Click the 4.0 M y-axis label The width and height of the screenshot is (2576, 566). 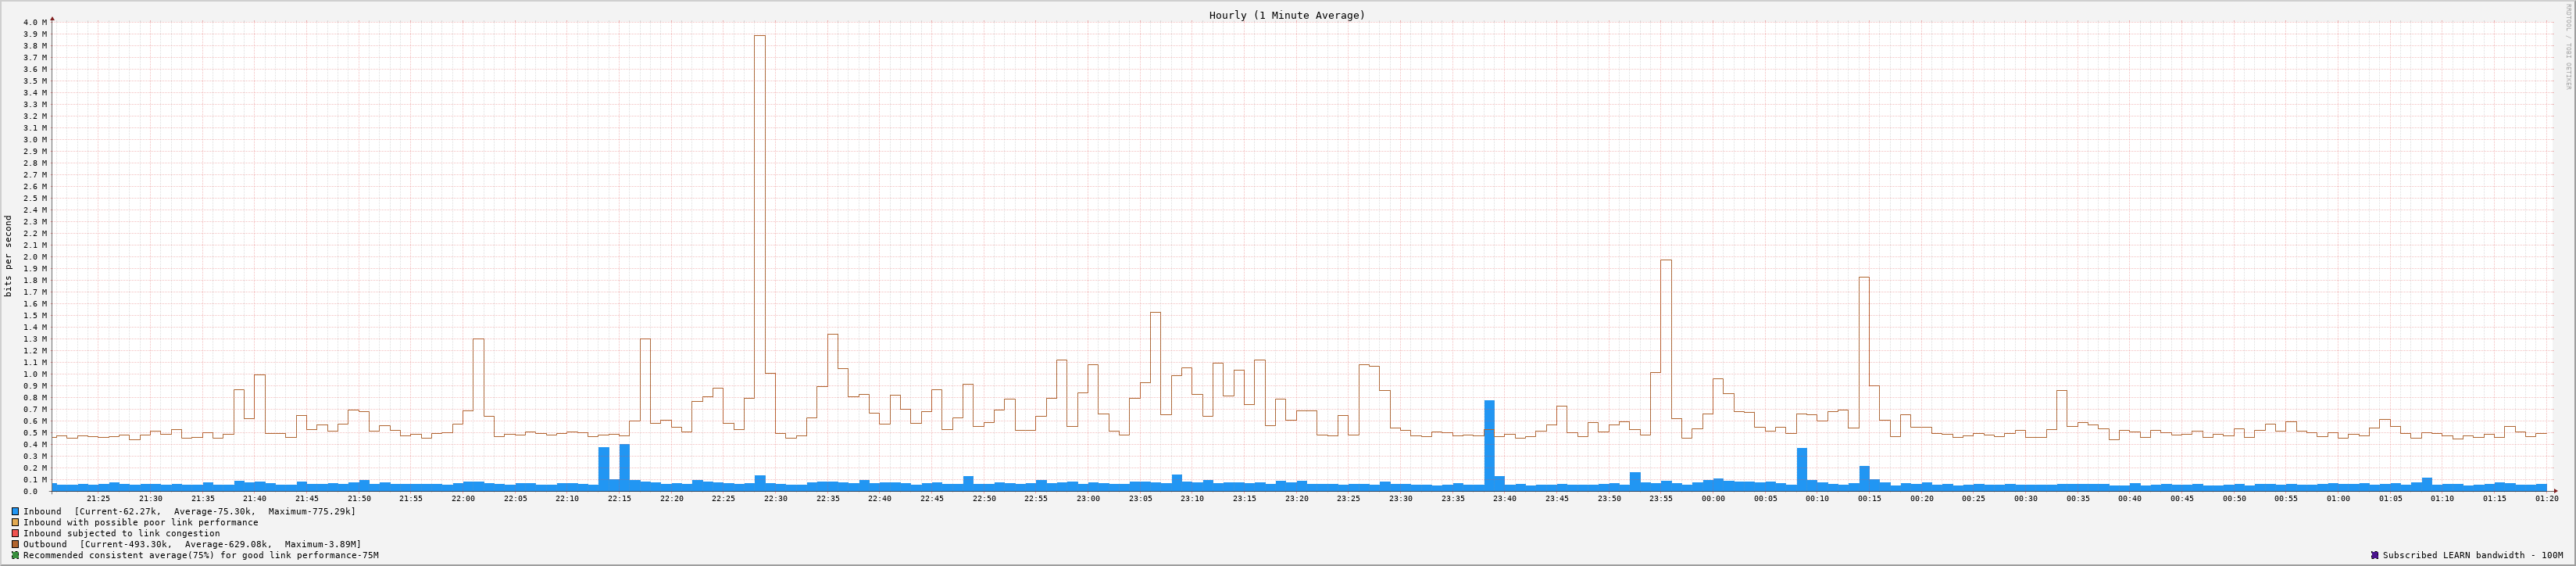pos(34,22)
